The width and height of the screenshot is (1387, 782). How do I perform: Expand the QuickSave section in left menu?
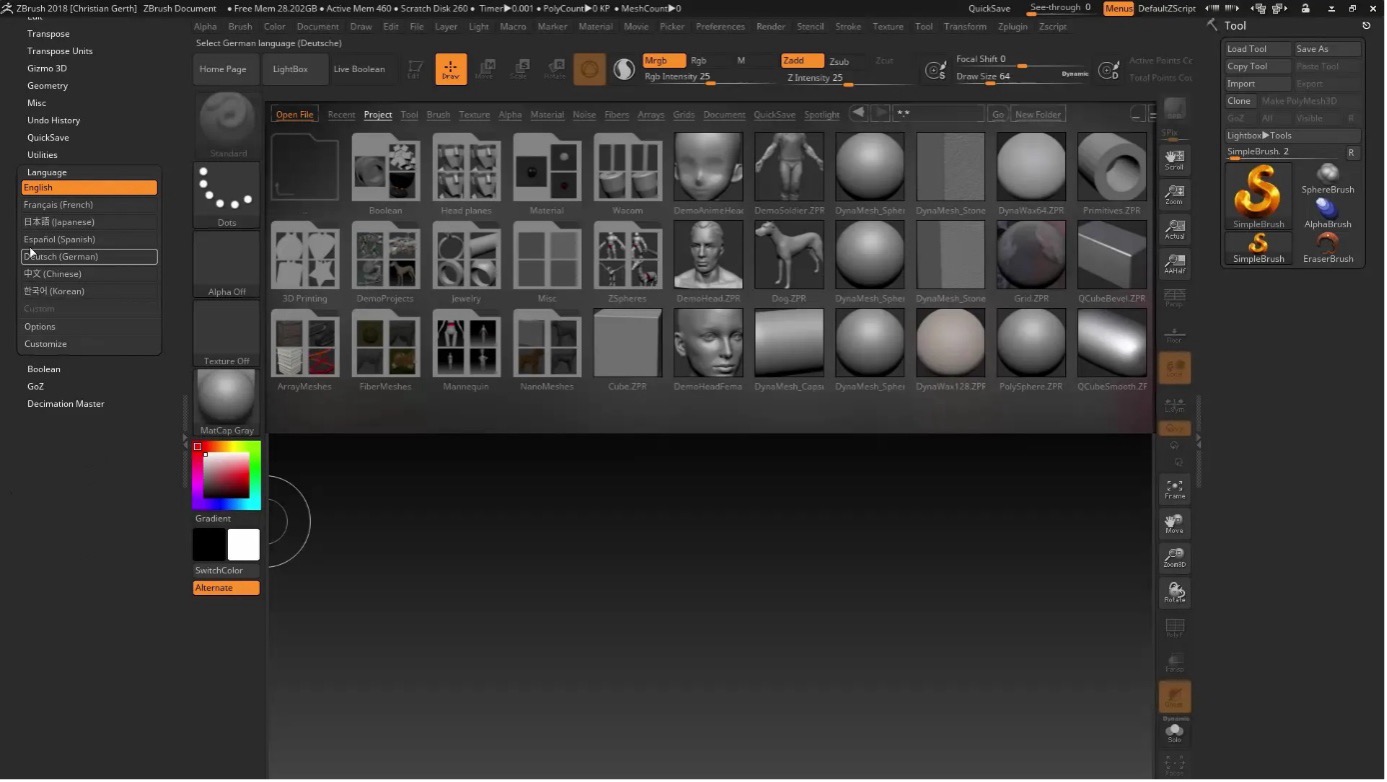coord(48,137)
